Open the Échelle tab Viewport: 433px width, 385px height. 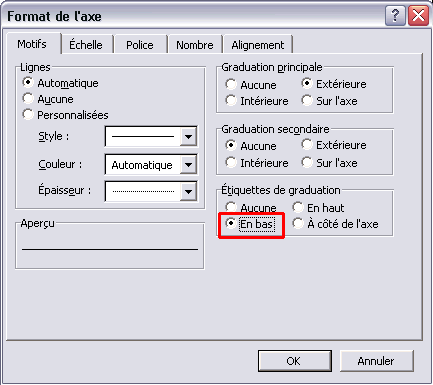point(86,44)
